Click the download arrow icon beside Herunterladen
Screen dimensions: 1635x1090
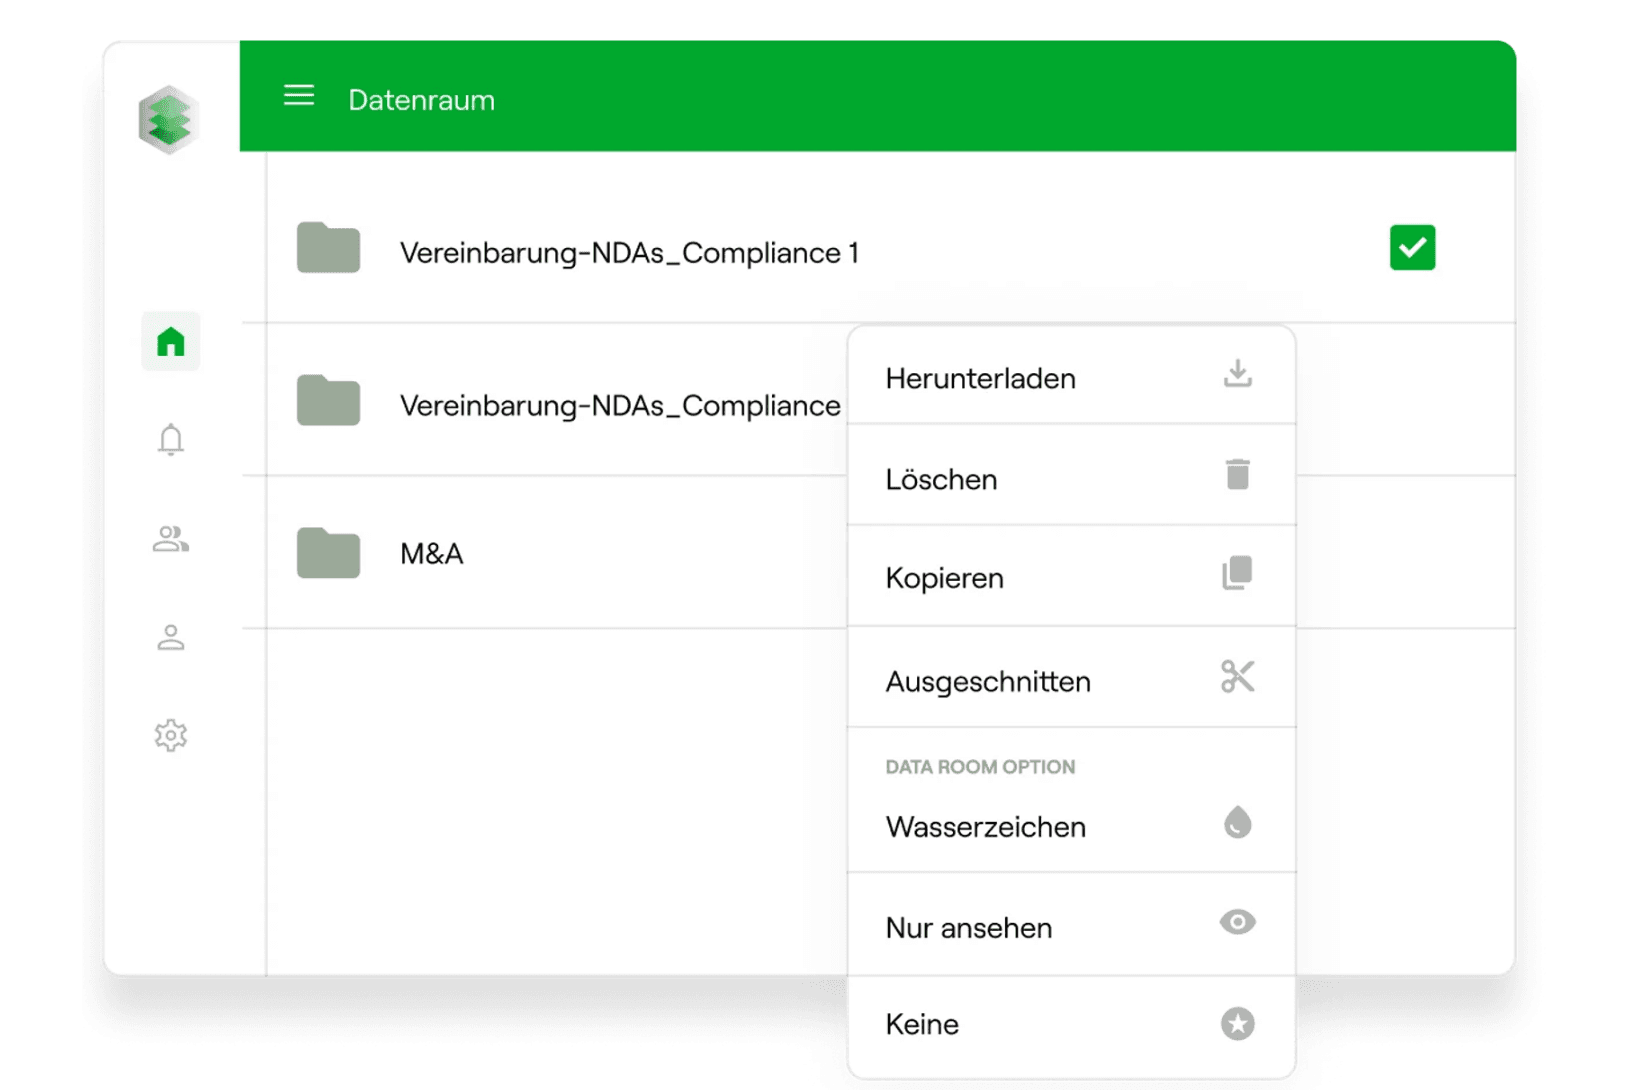point(1238,374)
